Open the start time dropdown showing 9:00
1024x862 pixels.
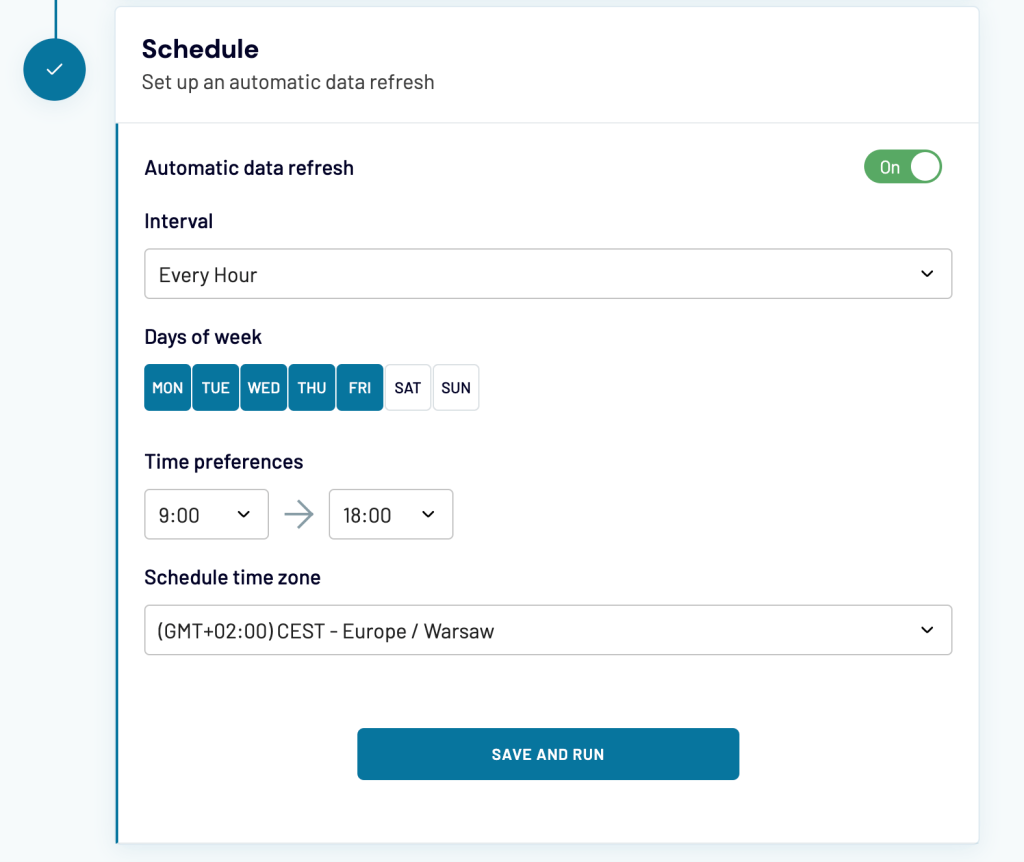pos(206,514)
